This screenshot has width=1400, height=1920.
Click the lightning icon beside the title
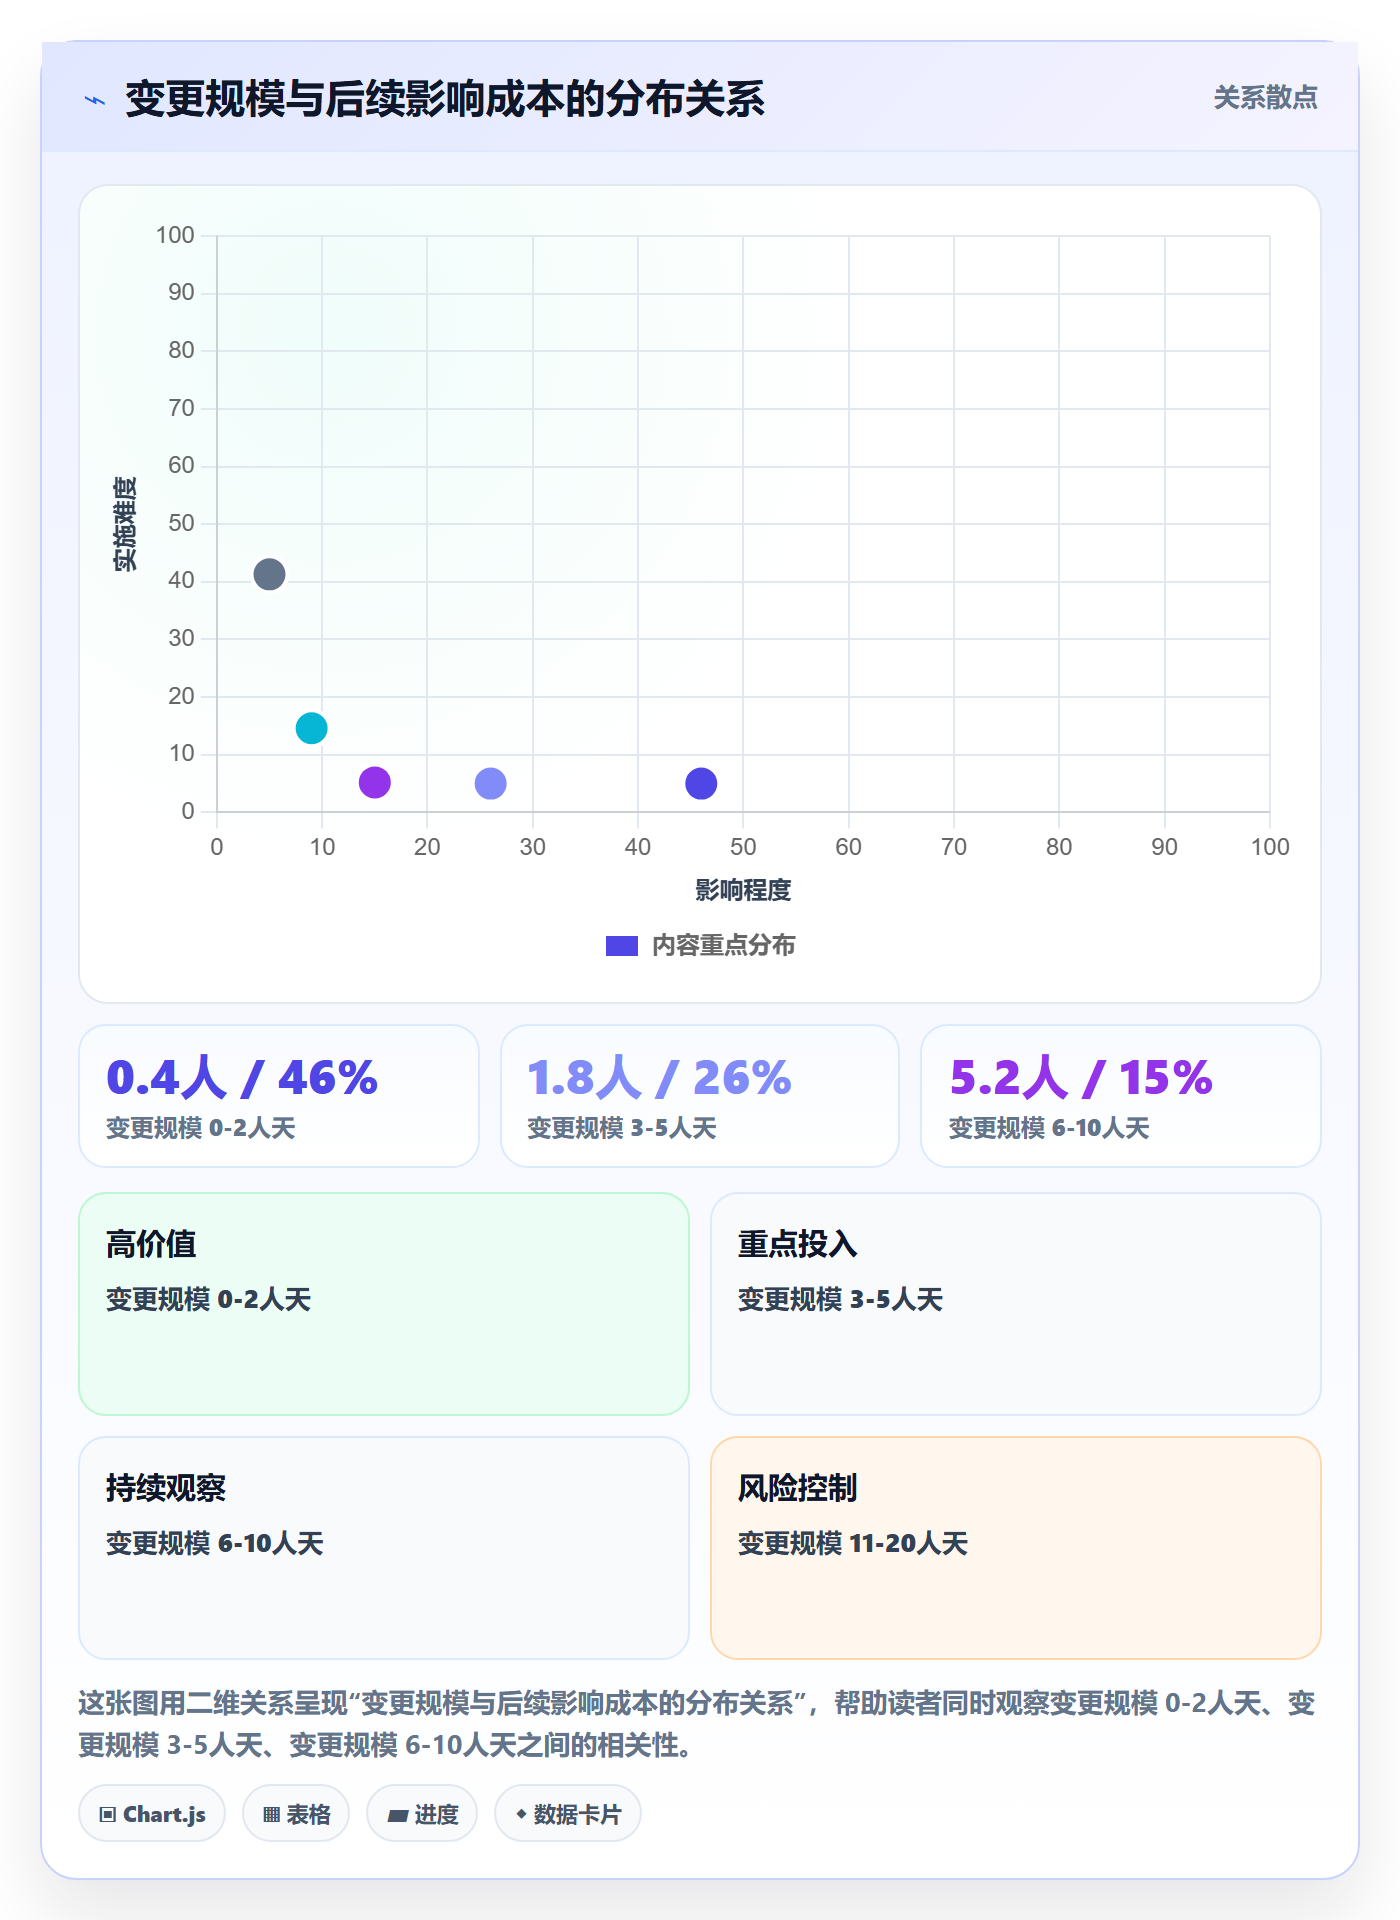coord(95,100)
